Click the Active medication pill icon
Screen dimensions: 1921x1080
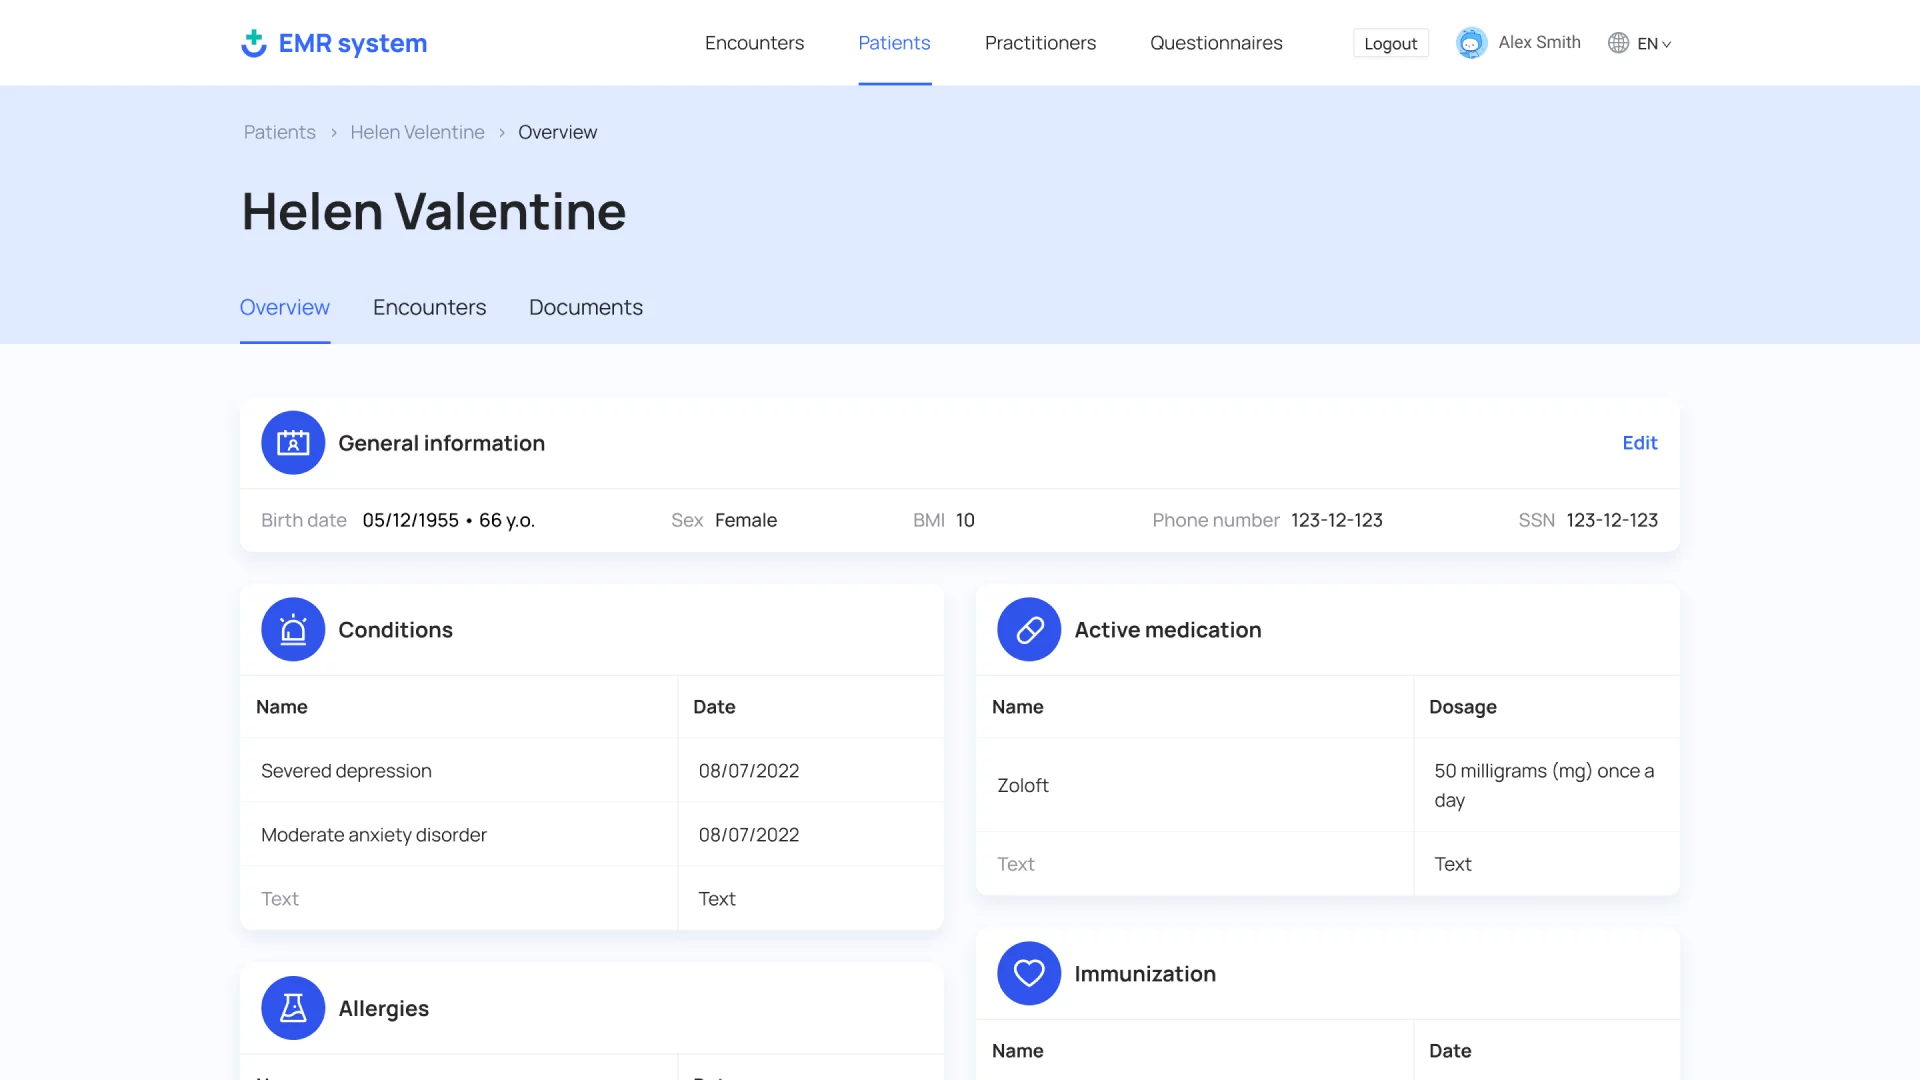(x=1029, y=630)
